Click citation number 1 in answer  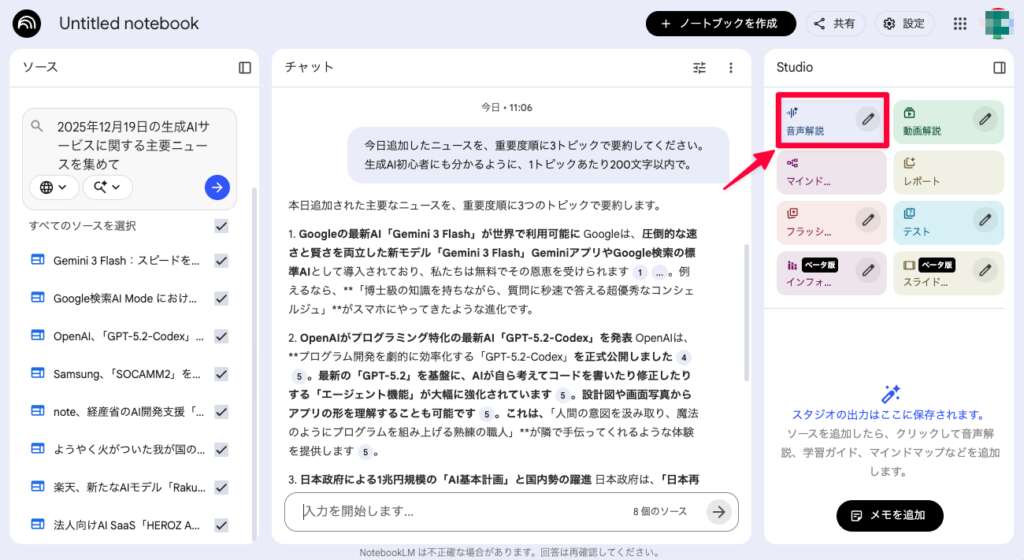640,272
